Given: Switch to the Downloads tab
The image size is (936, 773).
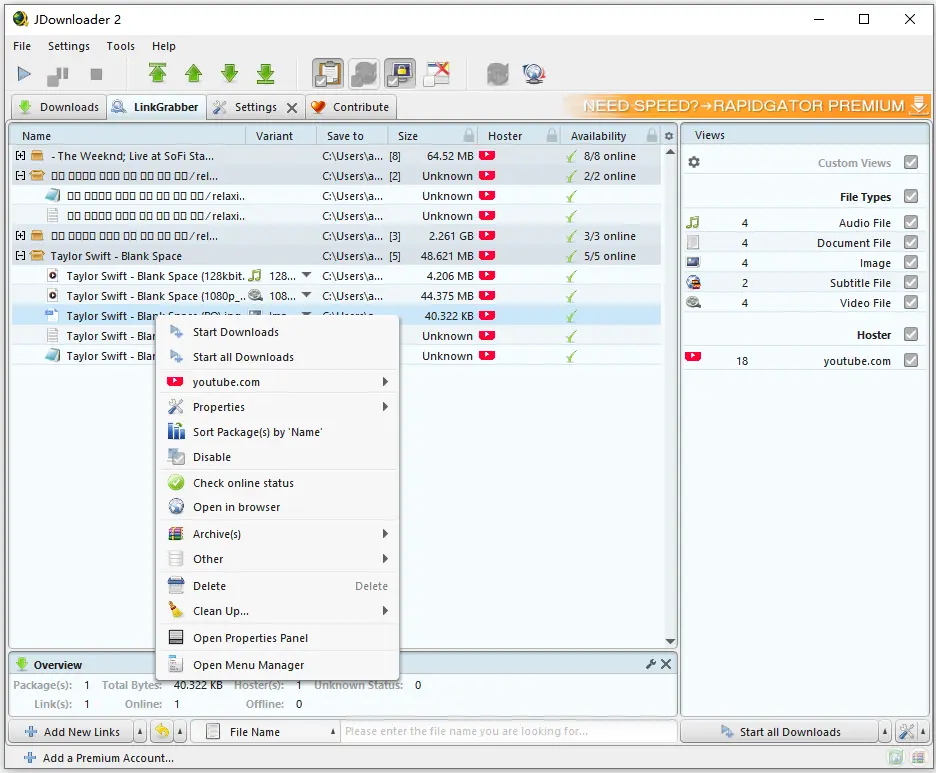Looking at the screenshot, I should click(x=58, y=107).
